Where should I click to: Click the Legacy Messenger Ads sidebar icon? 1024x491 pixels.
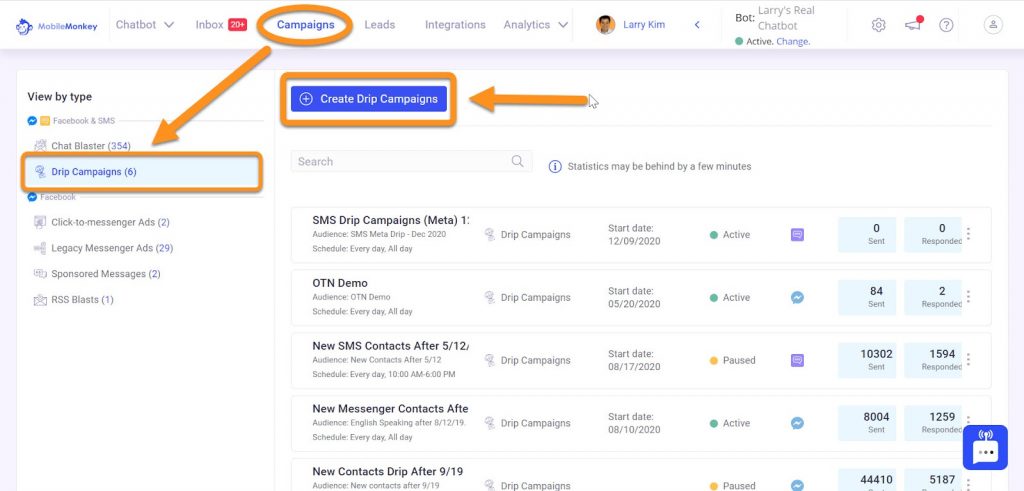click(40, 248)
